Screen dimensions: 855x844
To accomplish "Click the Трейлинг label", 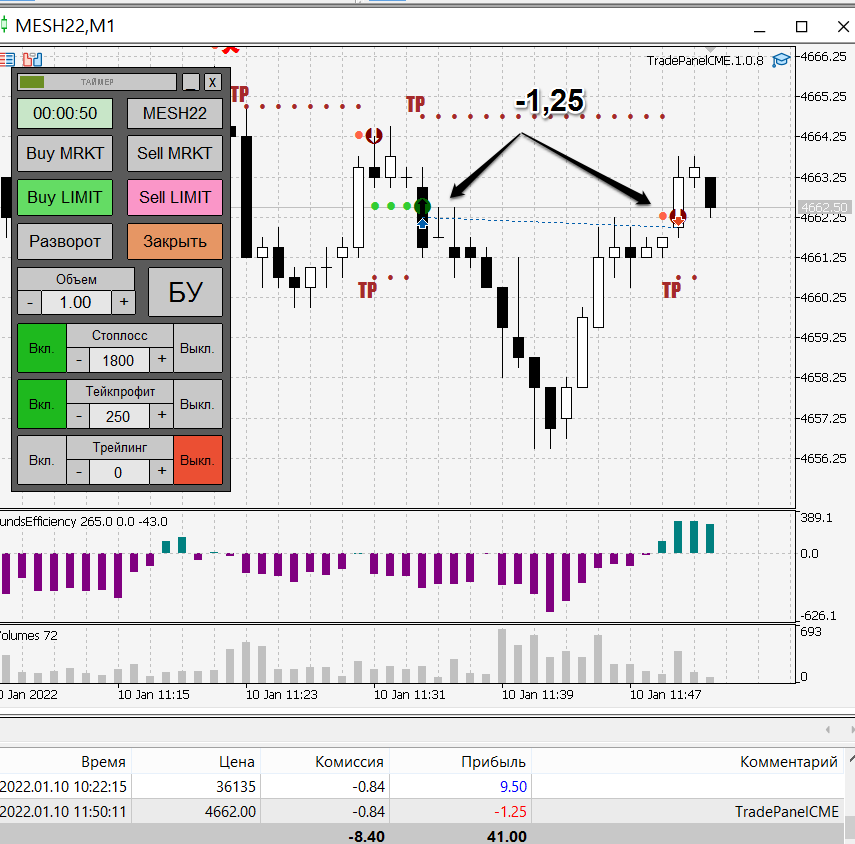I will (120, 448).
